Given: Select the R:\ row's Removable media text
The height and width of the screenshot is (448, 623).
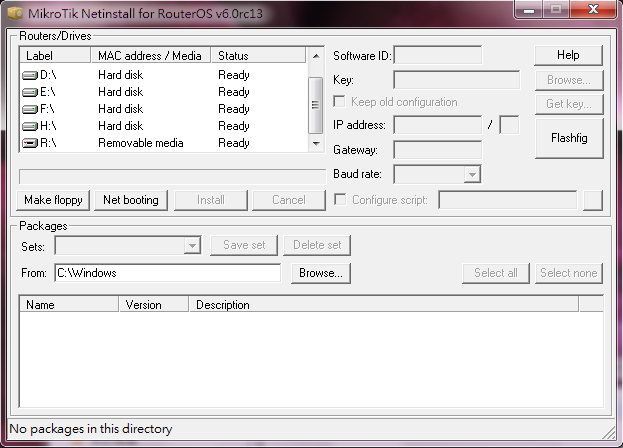Looking at the screenshot, I should pos(141,143).
